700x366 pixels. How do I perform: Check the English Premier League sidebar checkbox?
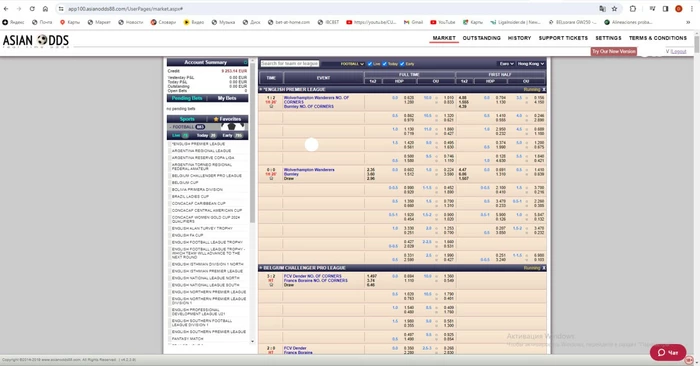click(x=170, y=144)
